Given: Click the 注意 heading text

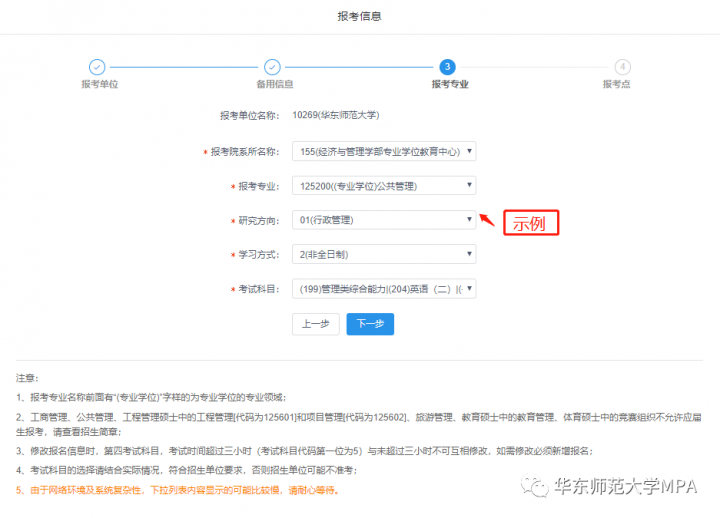Looking at the screenshot, I should pyautogui.click(x=27, y=378).
